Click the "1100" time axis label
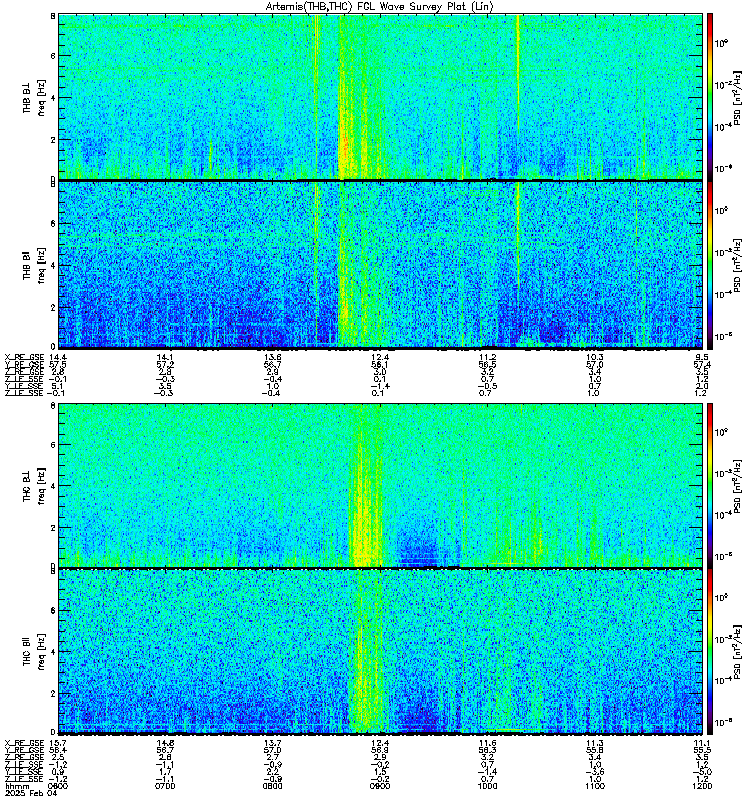 click(x=595, y=786)
